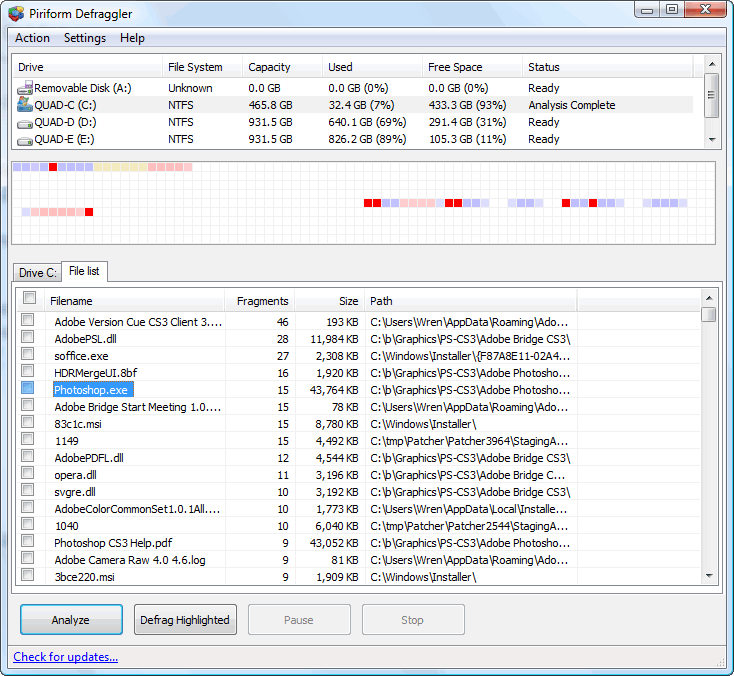Click the Drive column header
Image resolution: width=734 pixels, height=676 pixels.
88,67
